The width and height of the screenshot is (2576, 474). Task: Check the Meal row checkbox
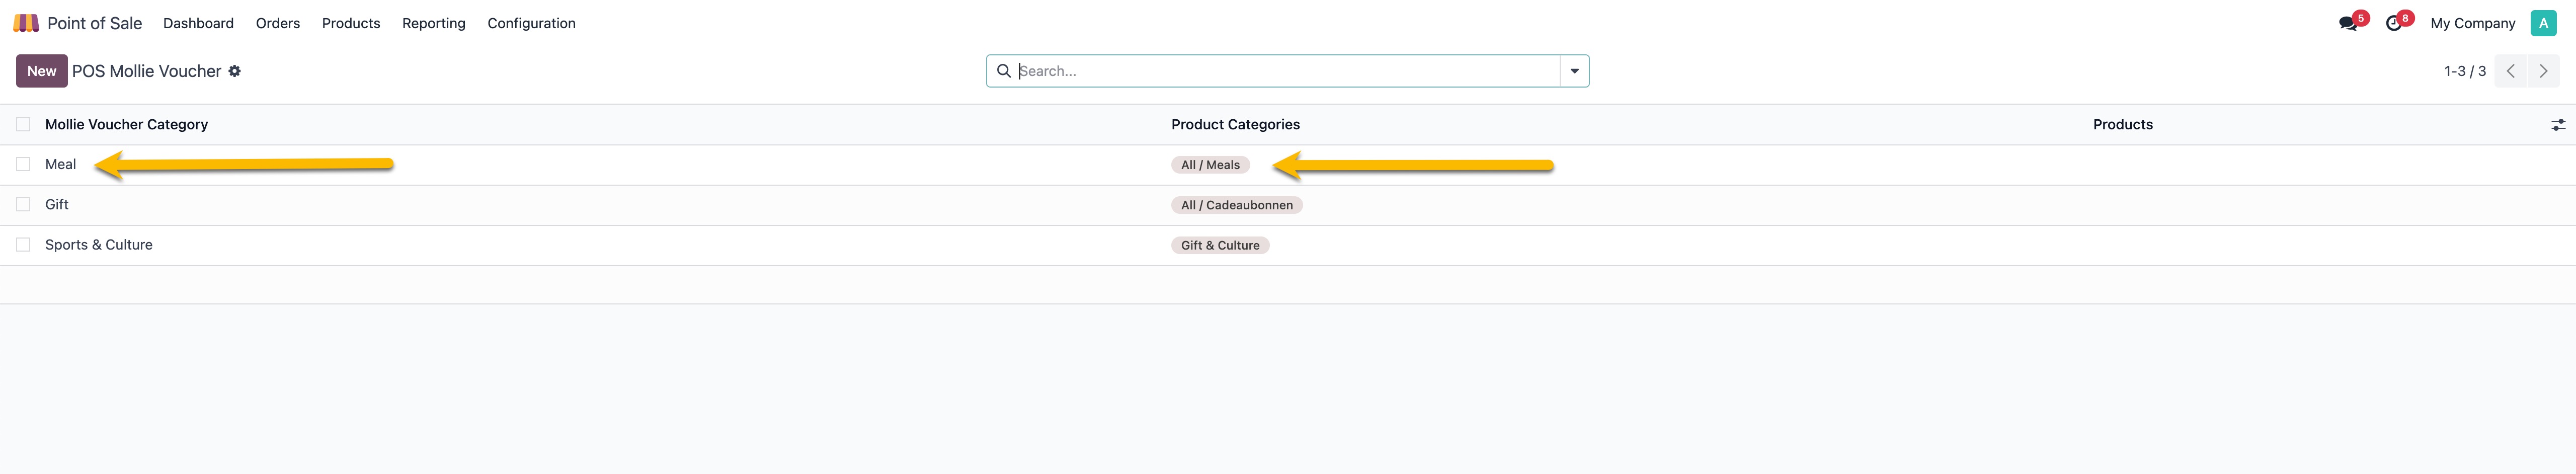(23, 165)
